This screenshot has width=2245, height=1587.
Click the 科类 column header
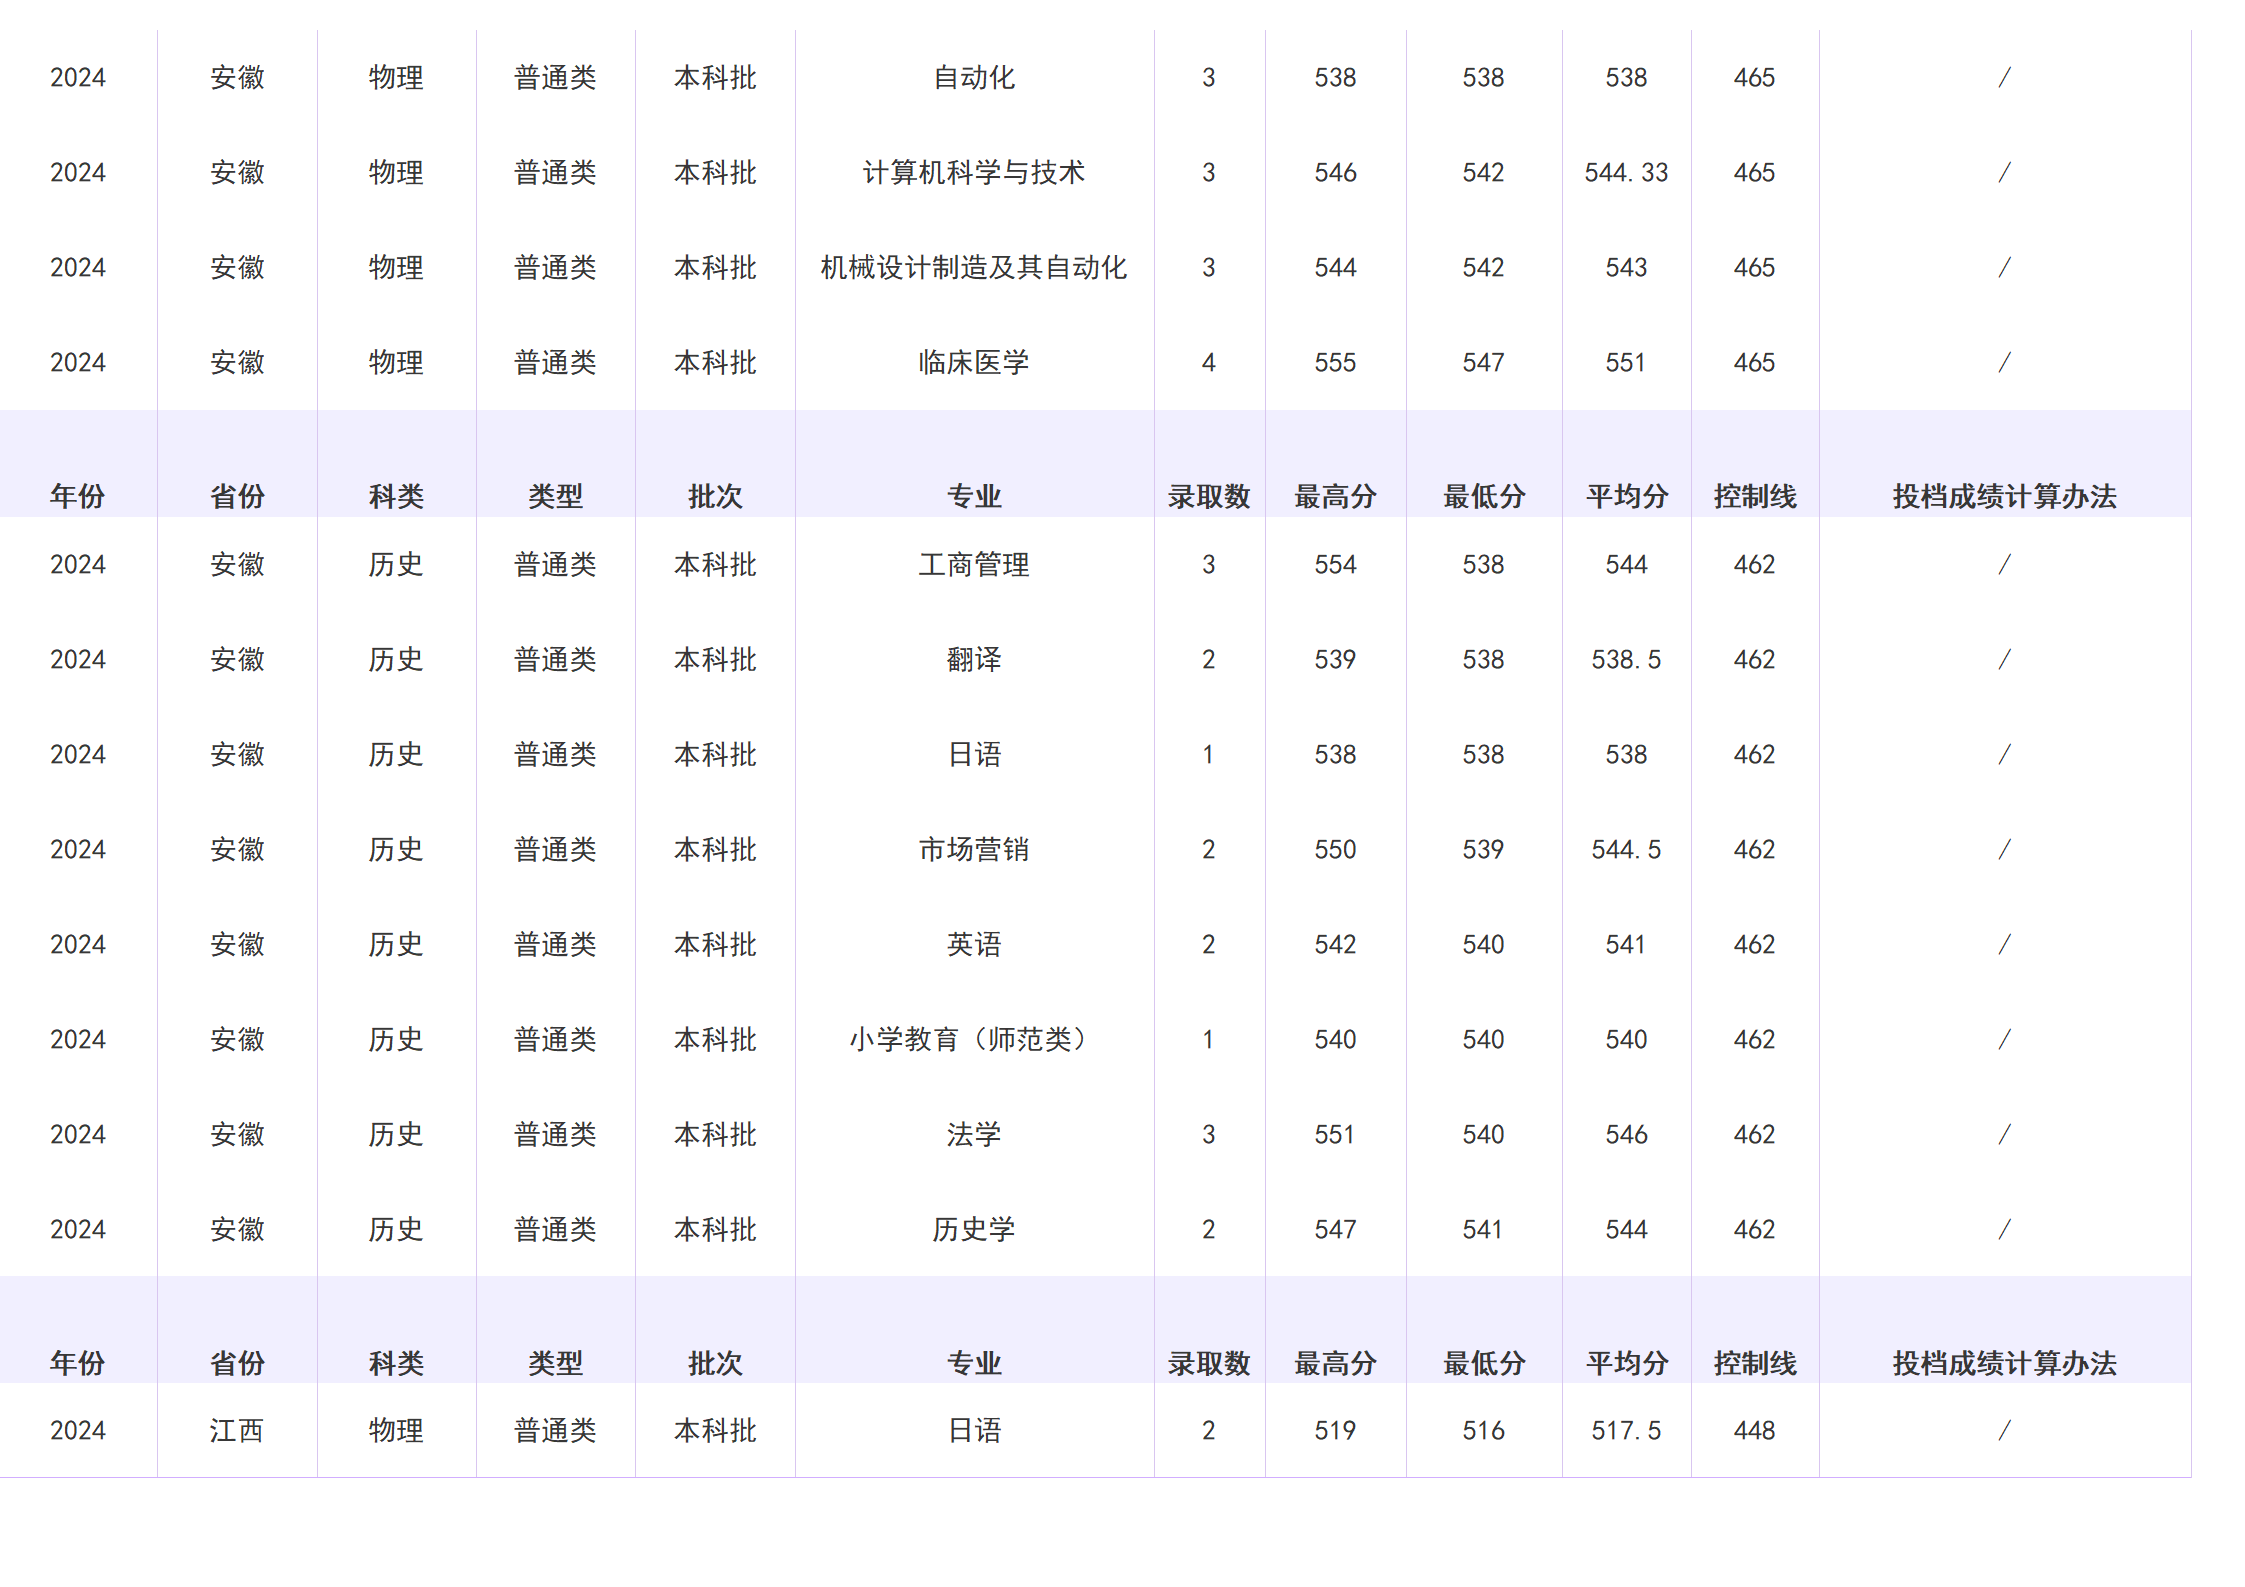396,492
